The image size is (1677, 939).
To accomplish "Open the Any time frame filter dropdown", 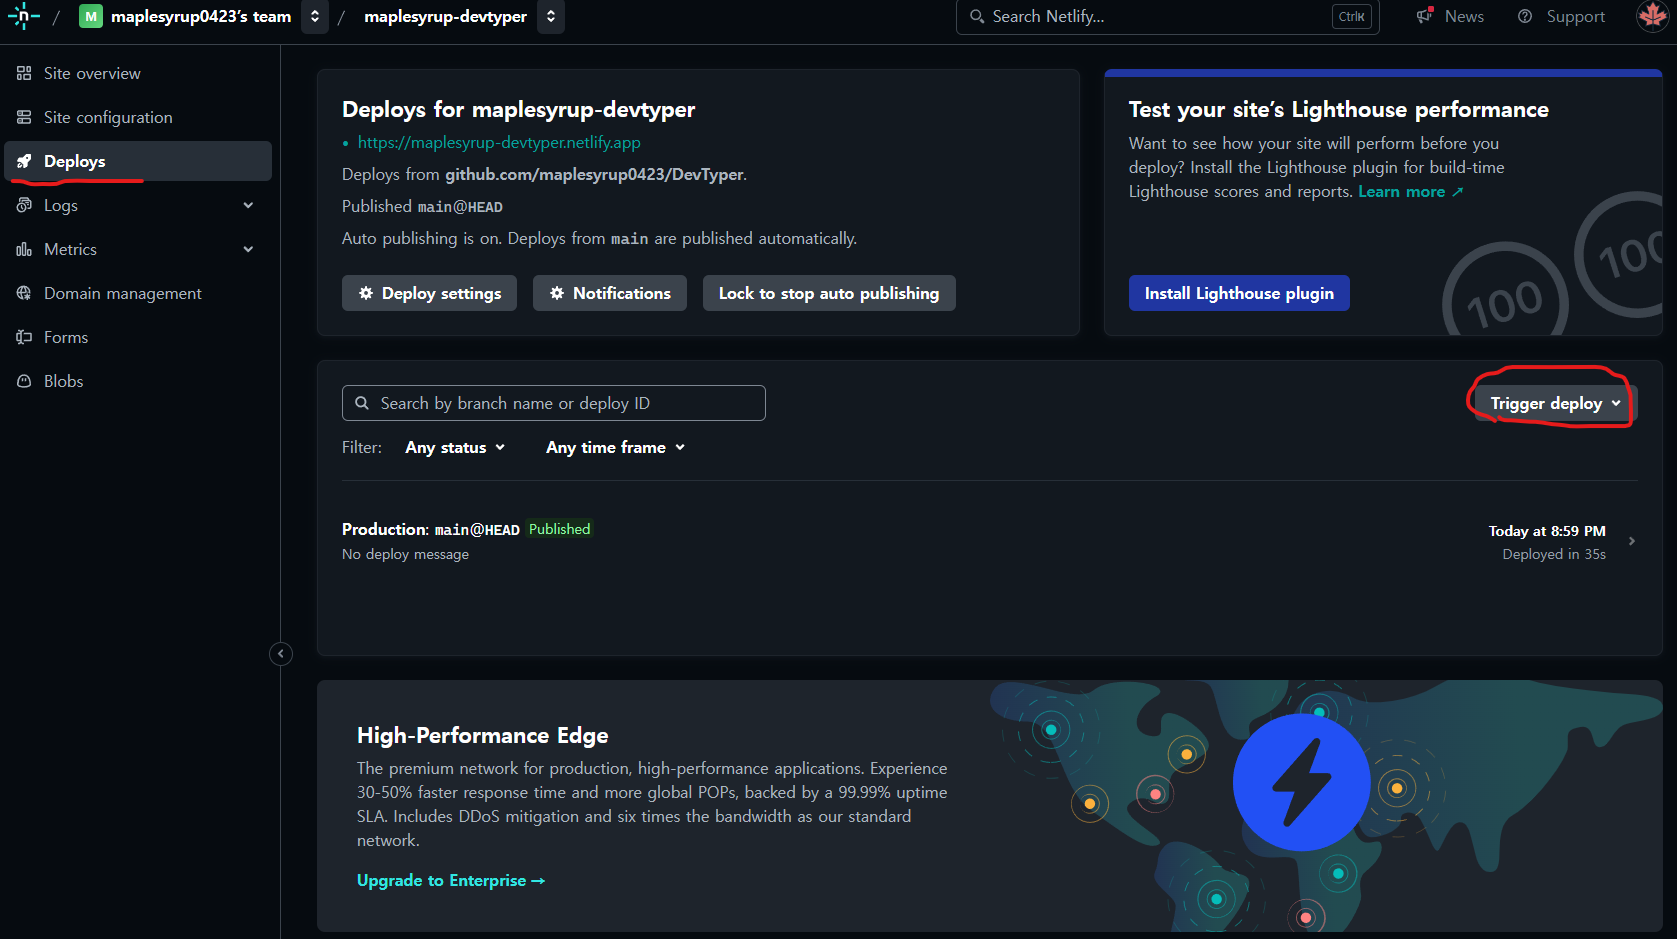I will (615, 447).
